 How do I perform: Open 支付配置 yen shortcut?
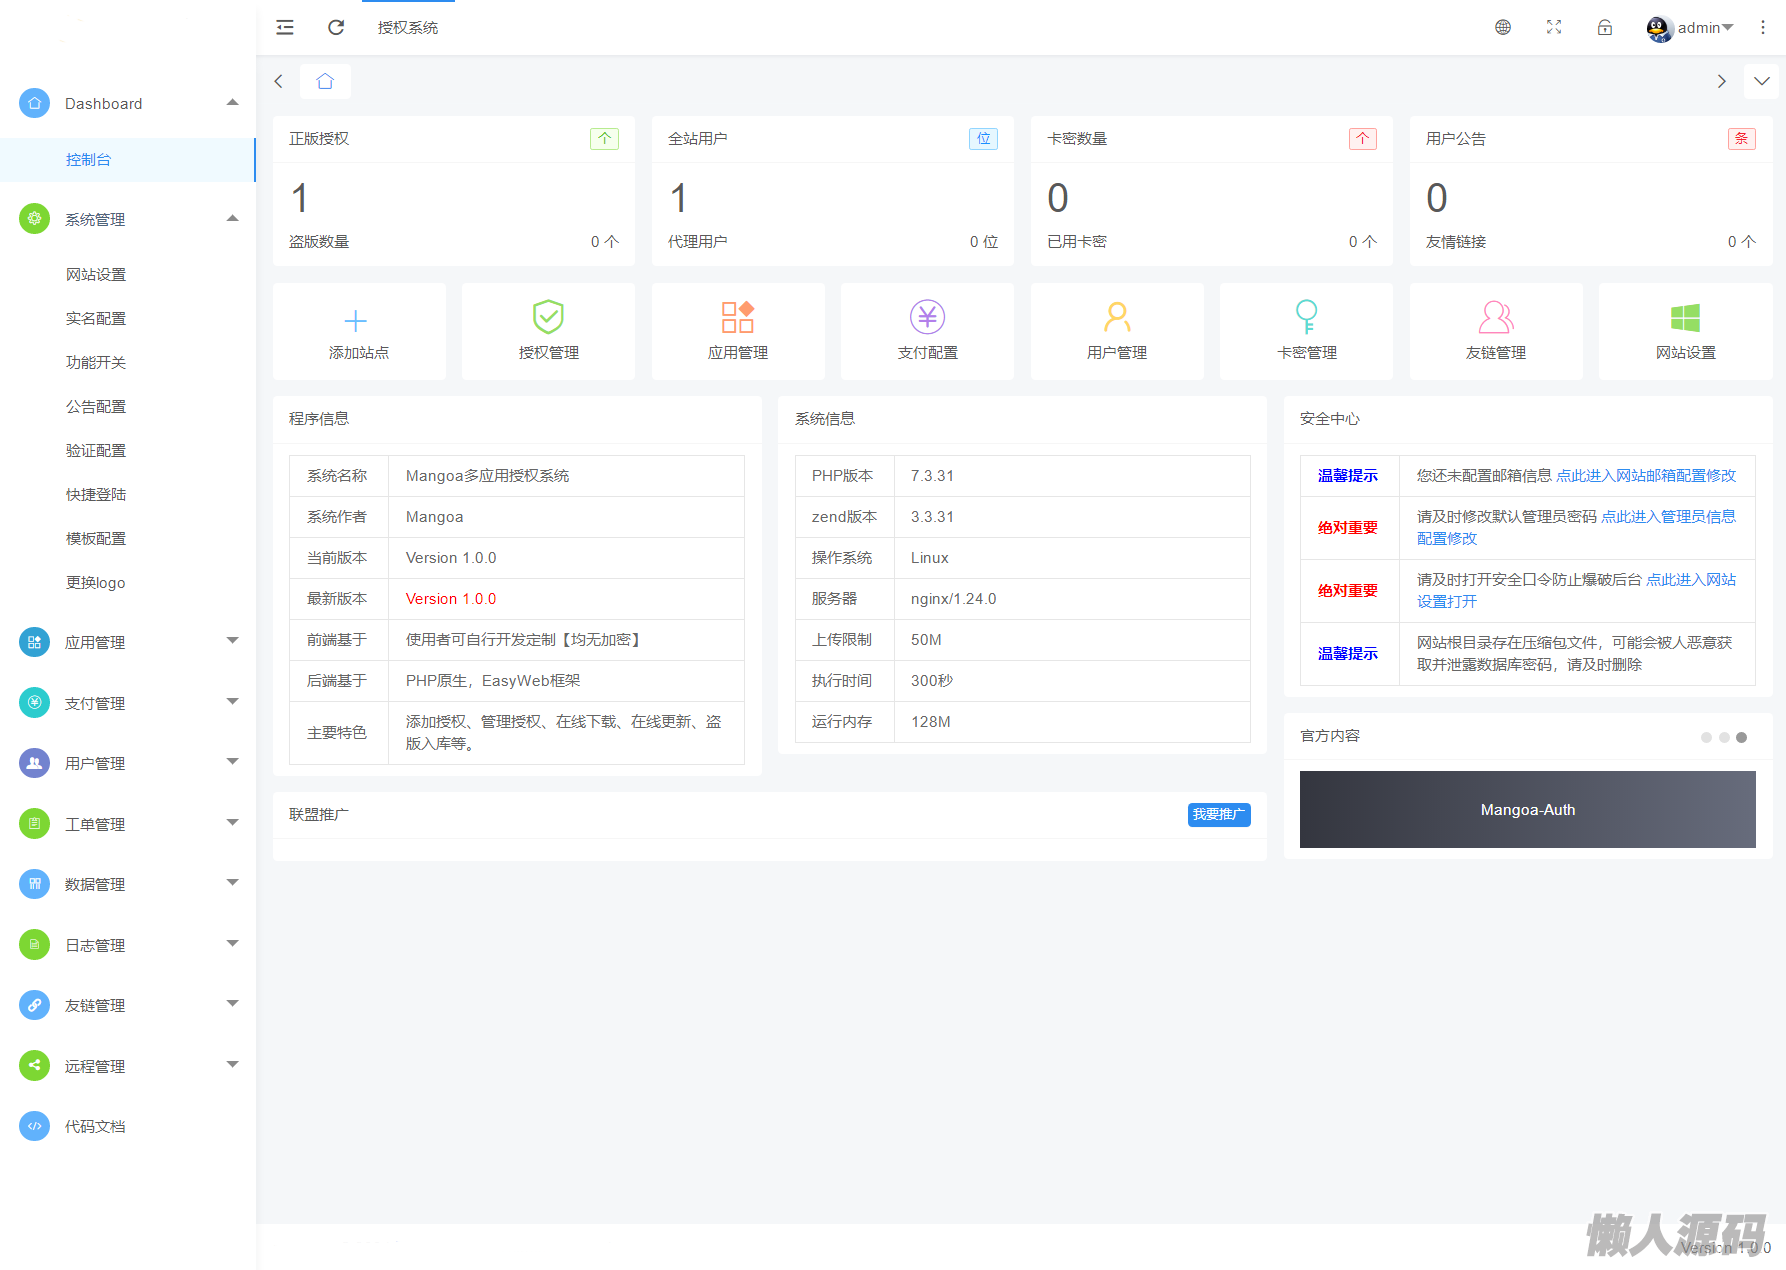(x=927, y=331)
